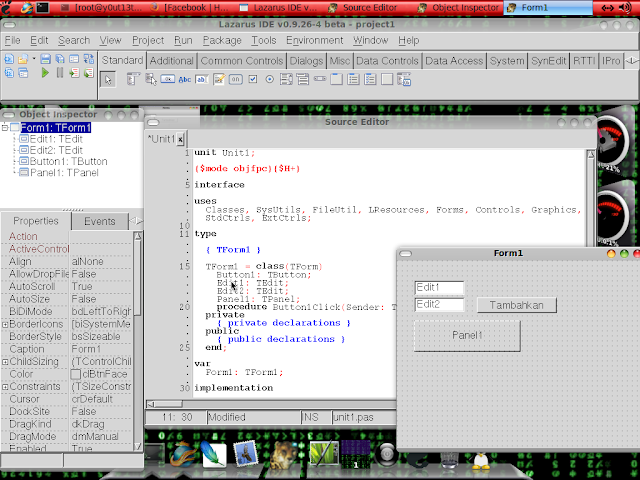This screenshot has width=640, height=480.
Task: Select the TPanel component icon
Action: (x=387, y=79)
